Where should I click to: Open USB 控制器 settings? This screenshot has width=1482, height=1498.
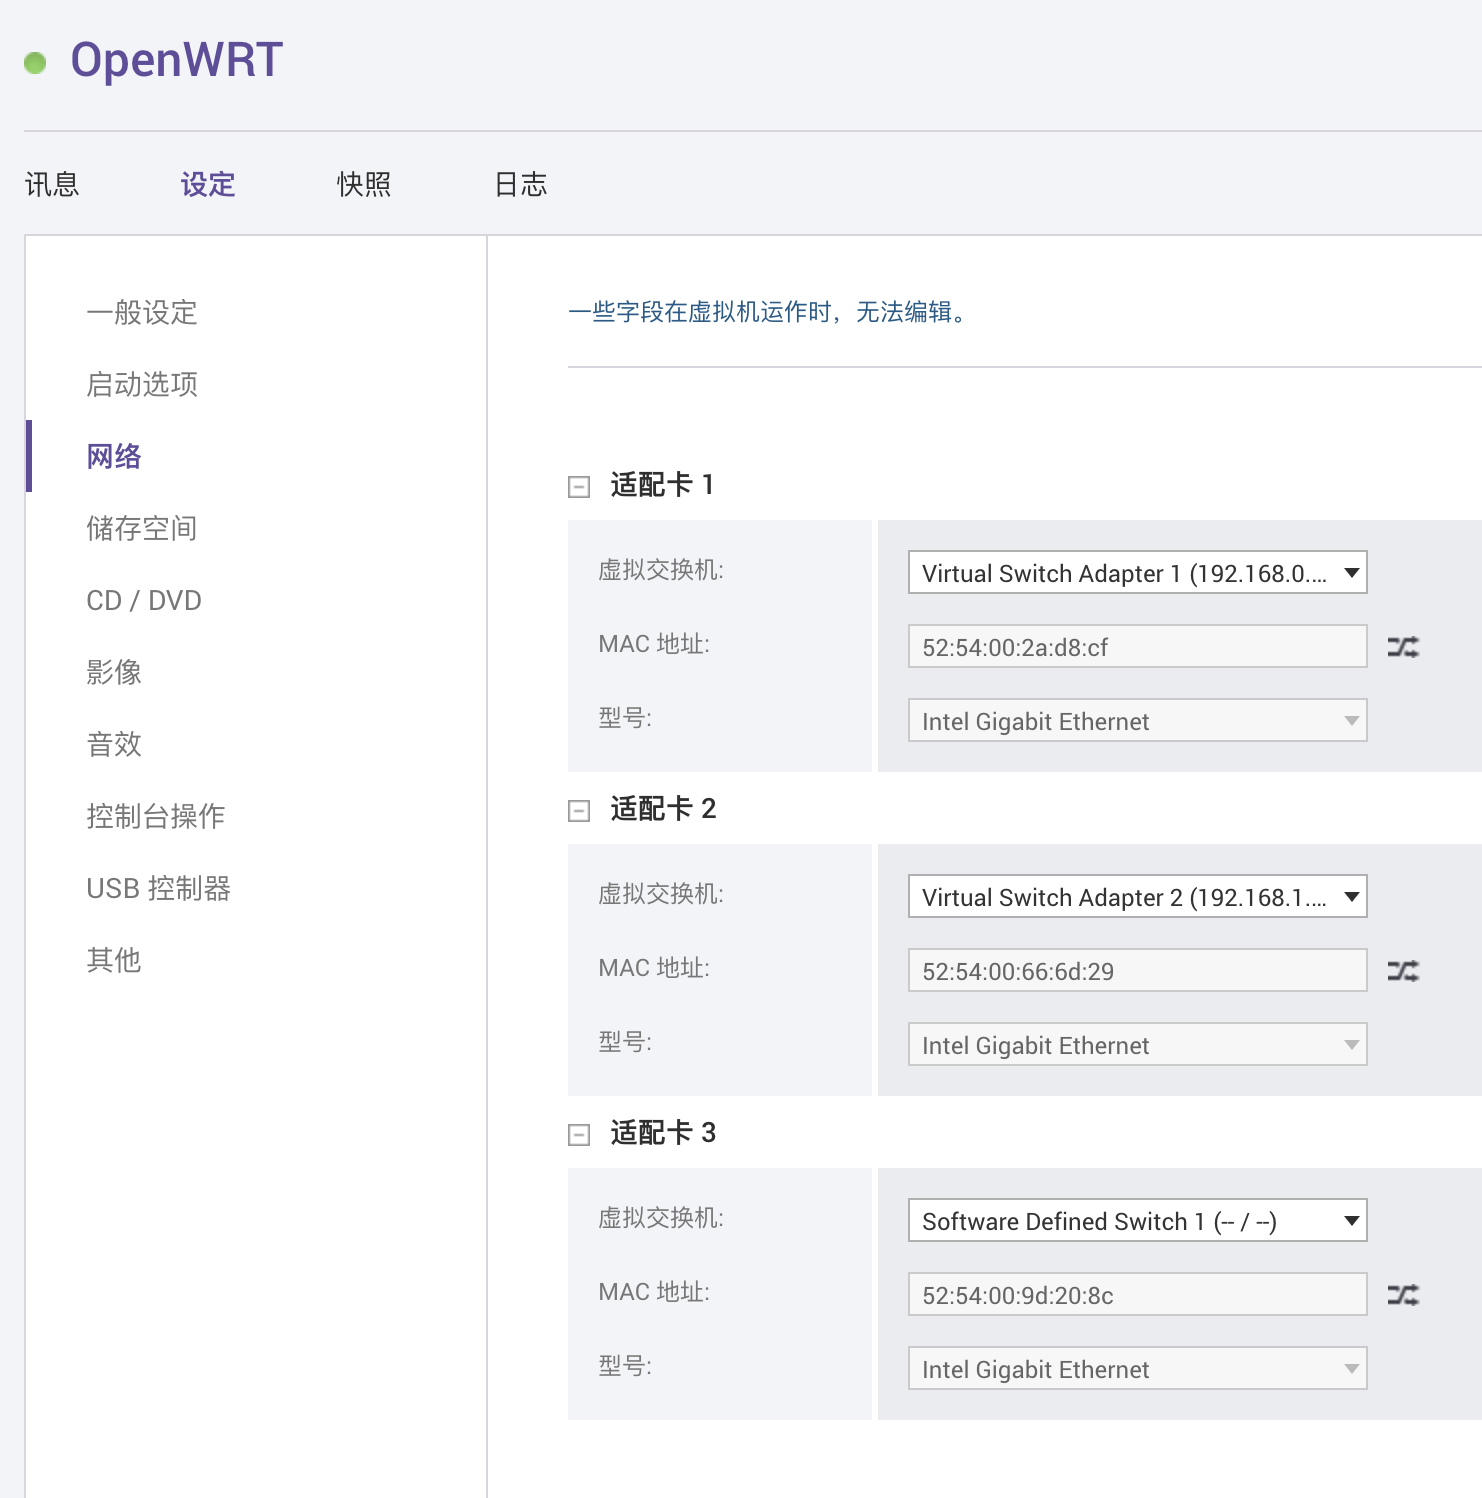[x=158, y=888]
